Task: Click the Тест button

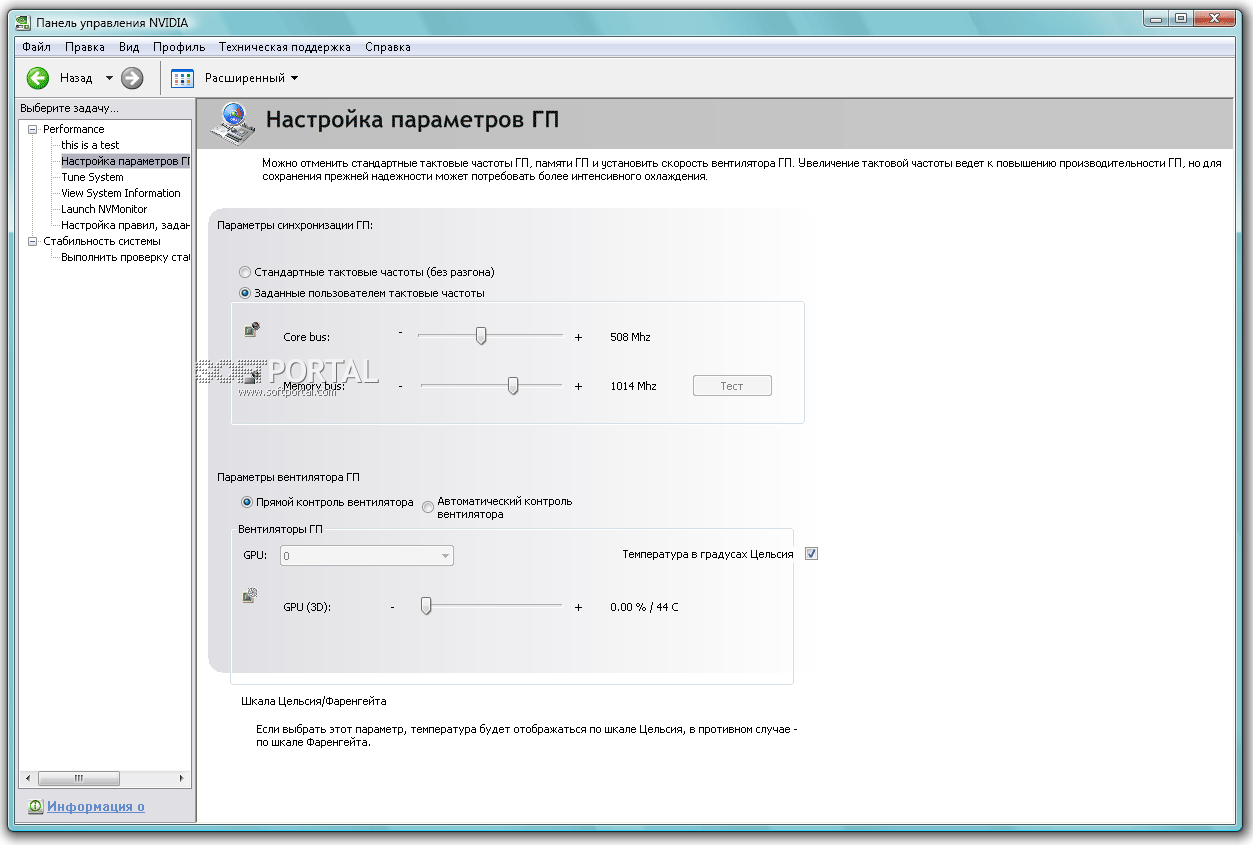Action: (x=732, y=386)
